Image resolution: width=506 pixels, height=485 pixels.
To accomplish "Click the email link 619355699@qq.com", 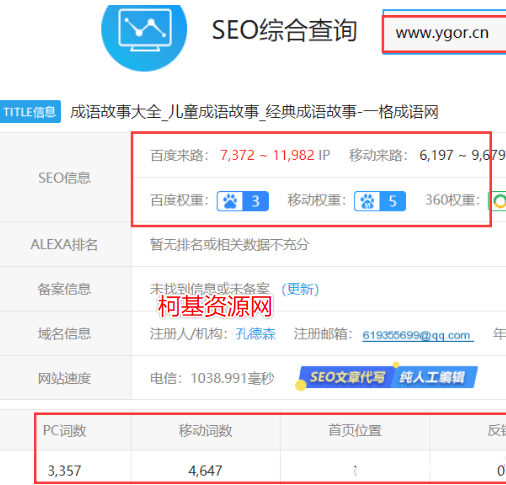I will coord(418,335).
